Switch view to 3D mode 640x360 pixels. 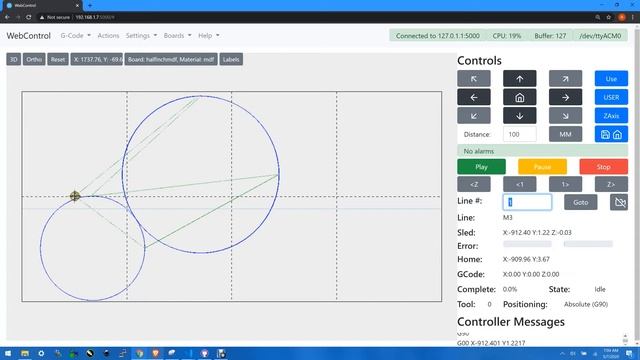[x=13, y=59]
